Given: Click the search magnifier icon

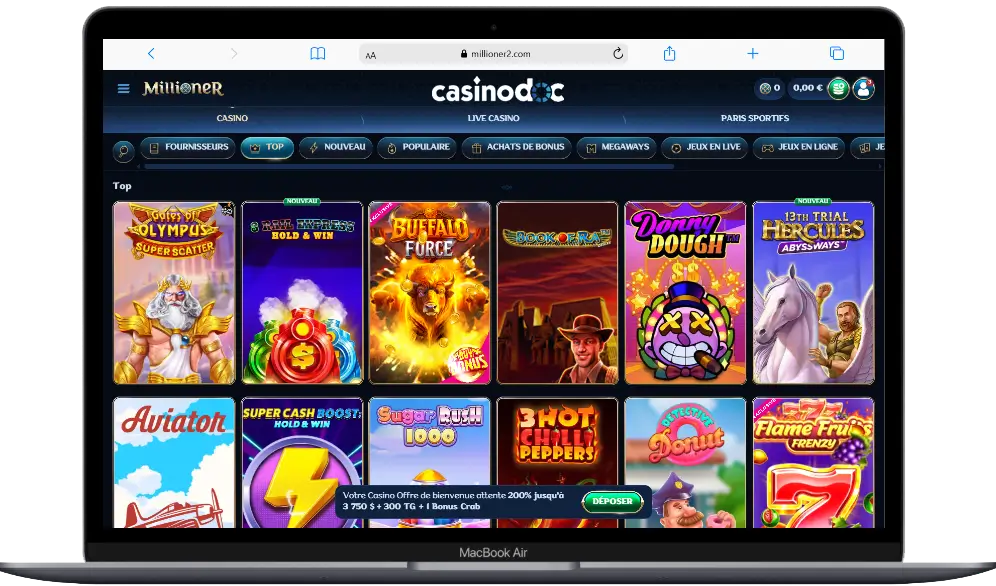Looking at the screenshot, I should pyautogui.click(x=123, y=151).
